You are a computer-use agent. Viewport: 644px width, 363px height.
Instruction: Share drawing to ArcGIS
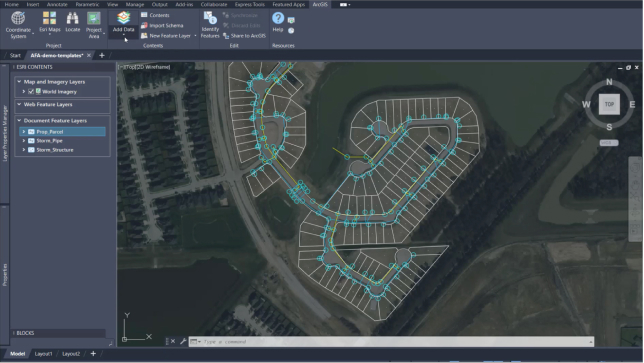click(244, 36)
